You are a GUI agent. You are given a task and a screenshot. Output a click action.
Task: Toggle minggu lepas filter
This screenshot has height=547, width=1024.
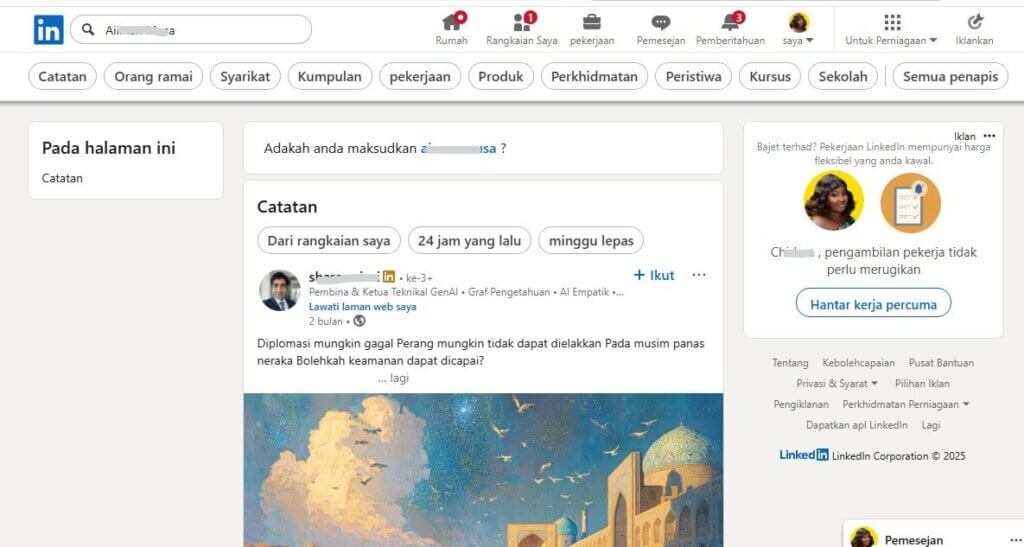[x=591, y=241]
